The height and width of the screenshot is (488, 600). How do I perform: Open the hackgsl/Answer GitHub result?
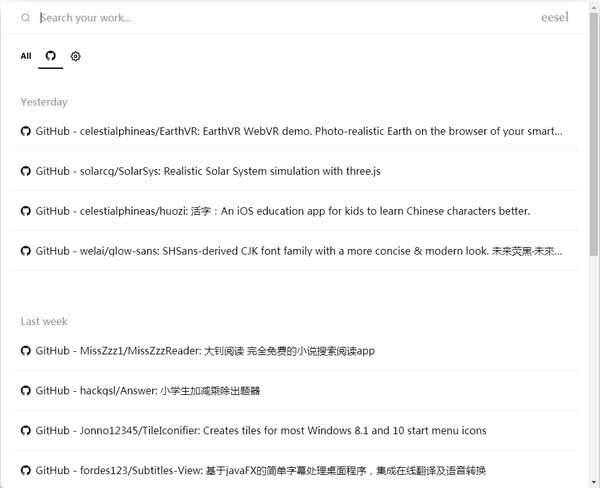[295, 390]
